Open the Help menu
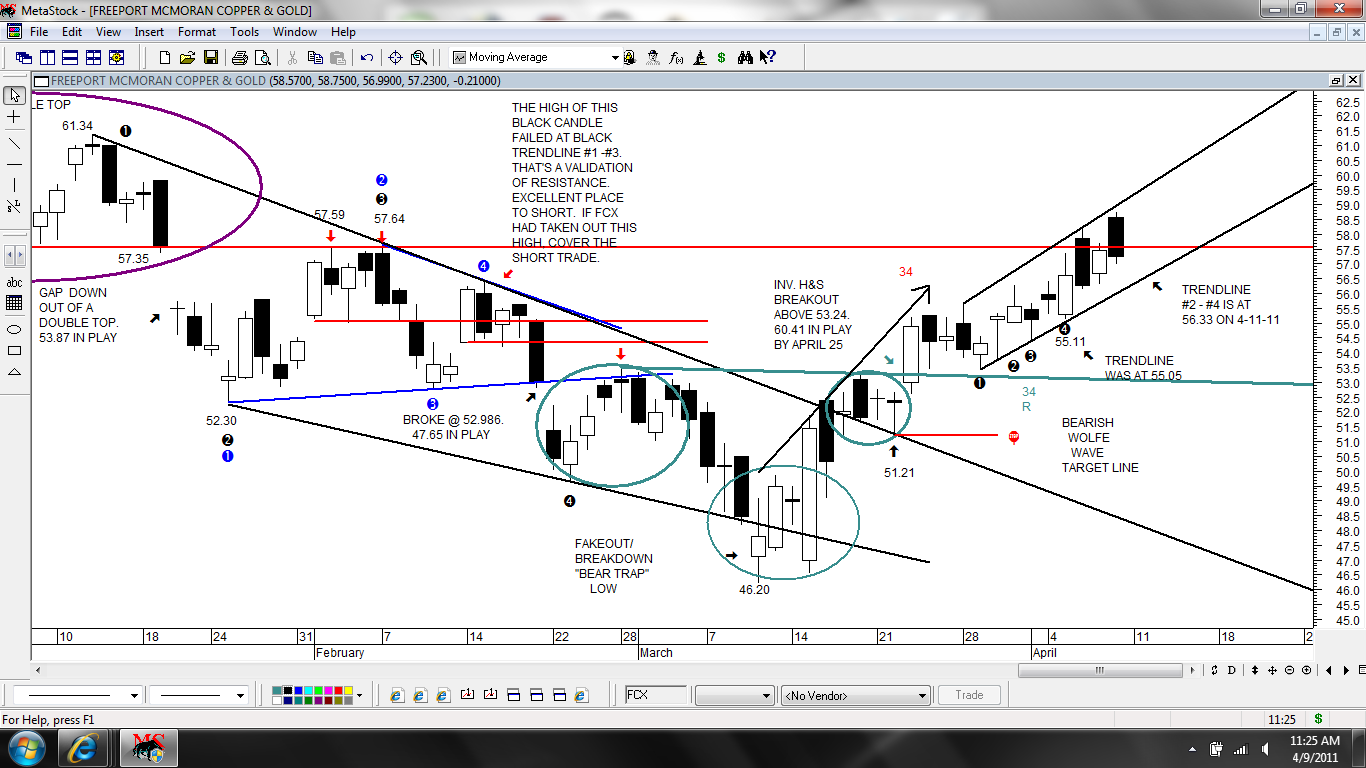This screenshot has height=768, width=1366. click(343, 32)
